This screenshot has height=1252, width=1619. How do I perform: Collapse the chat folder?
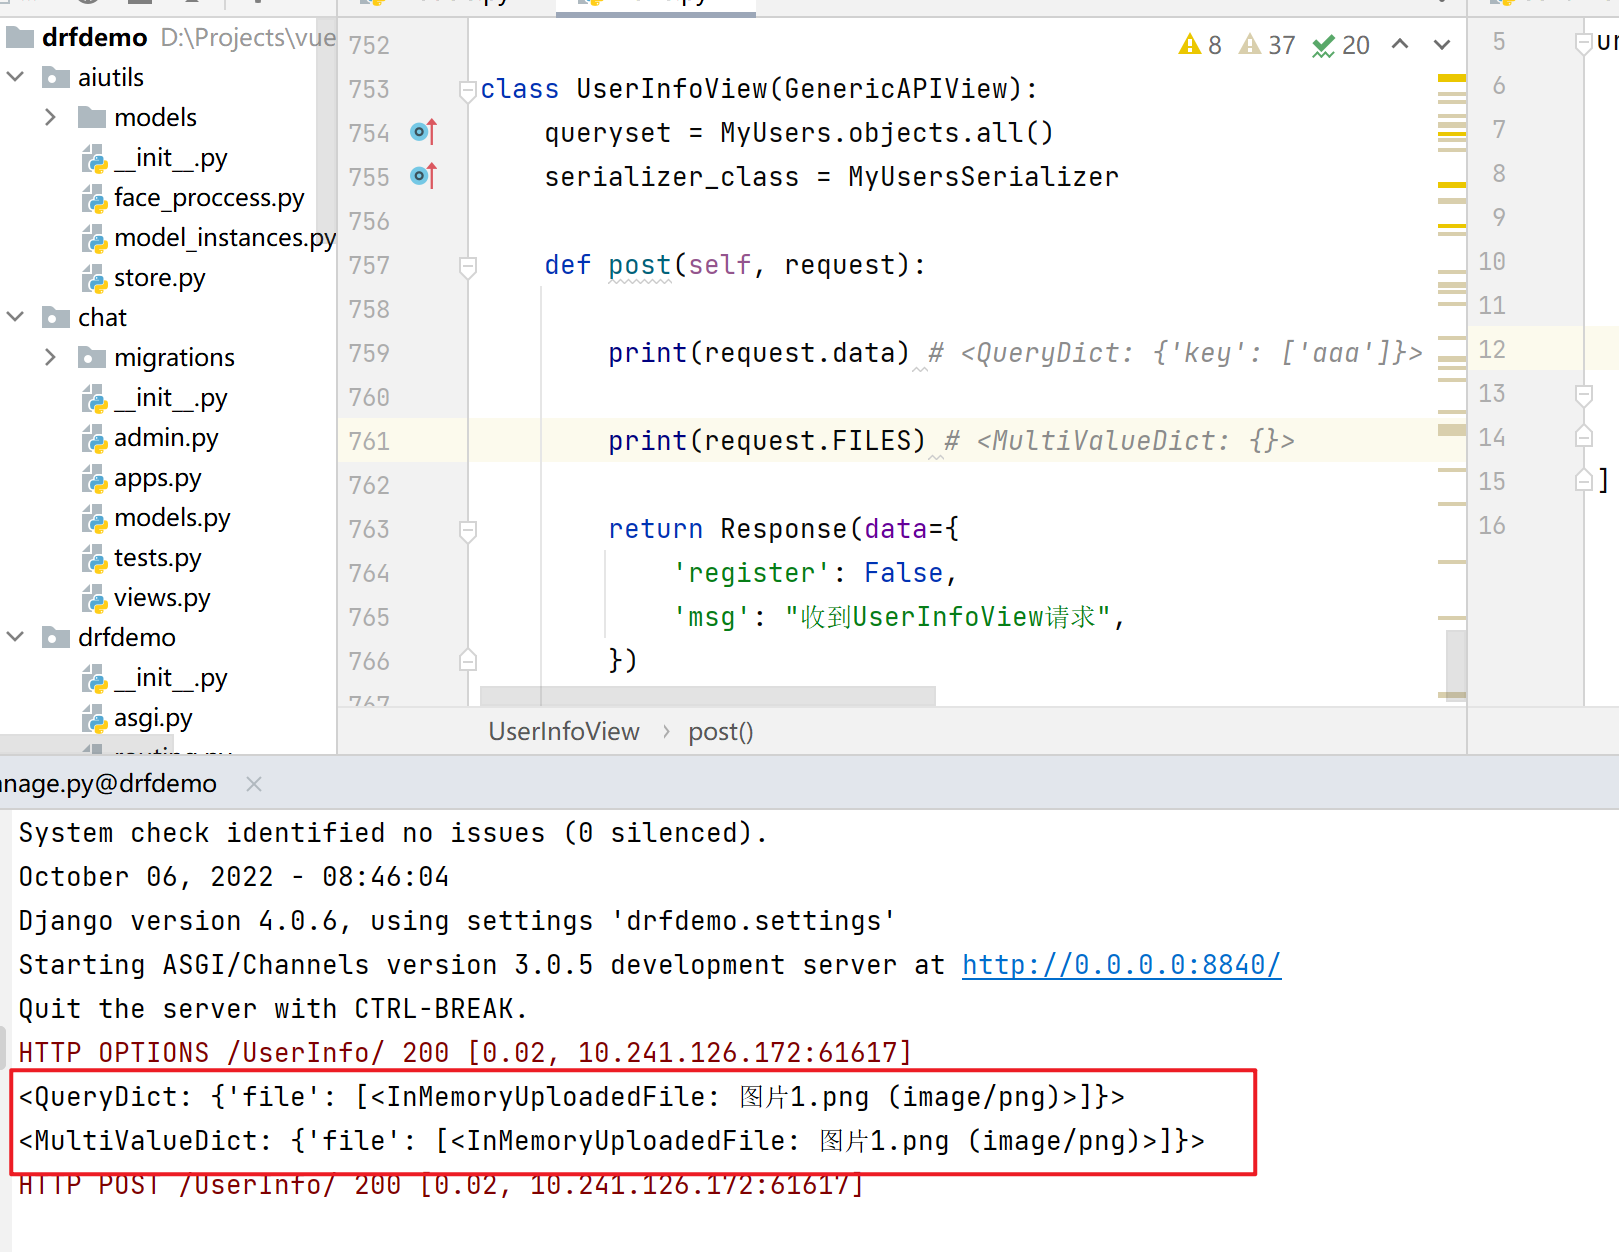[x=16, y=317]
